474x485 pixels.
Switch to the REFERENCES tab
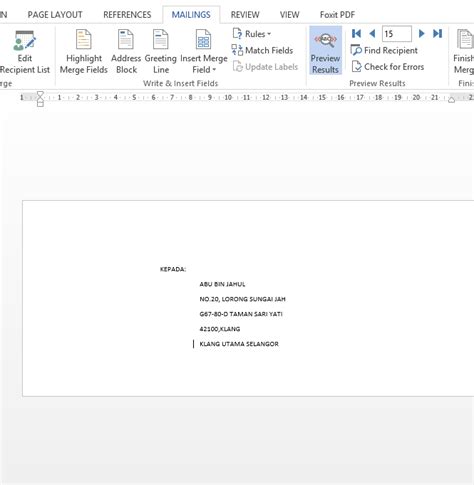pos(127,15)
